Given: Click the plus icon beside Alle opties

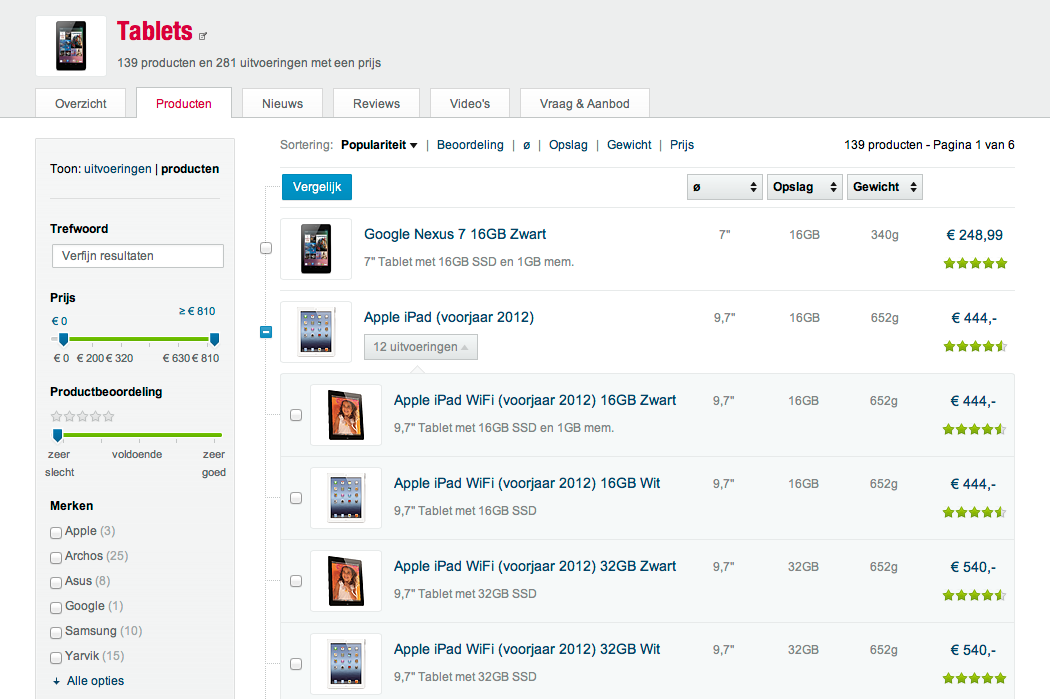Looking at the screenshot, I should pyautogui.click(x=56, y=681).
